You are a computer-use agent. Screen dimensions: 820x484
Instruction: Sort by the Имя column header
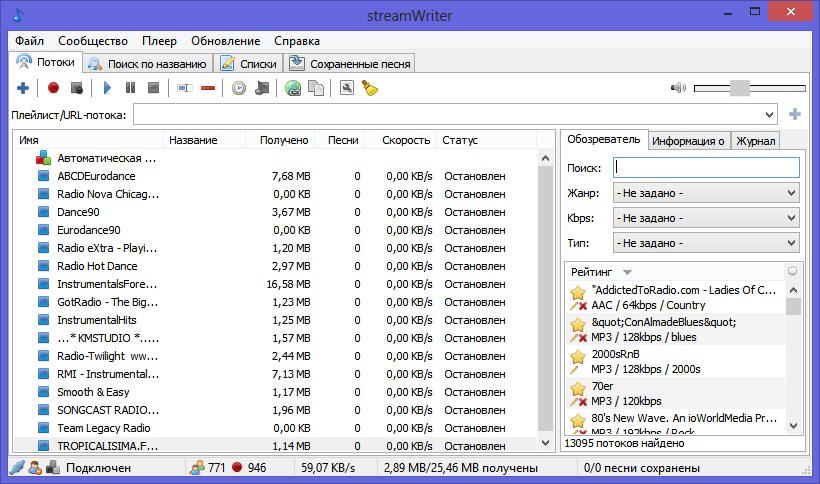pos(88,140)
